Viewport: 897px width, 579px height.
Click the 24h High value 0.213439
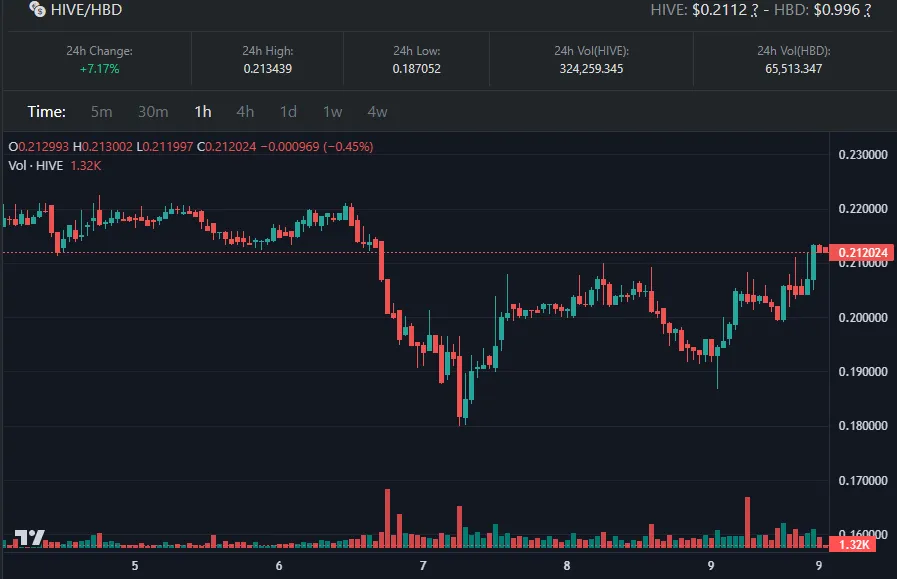[268, 69]
